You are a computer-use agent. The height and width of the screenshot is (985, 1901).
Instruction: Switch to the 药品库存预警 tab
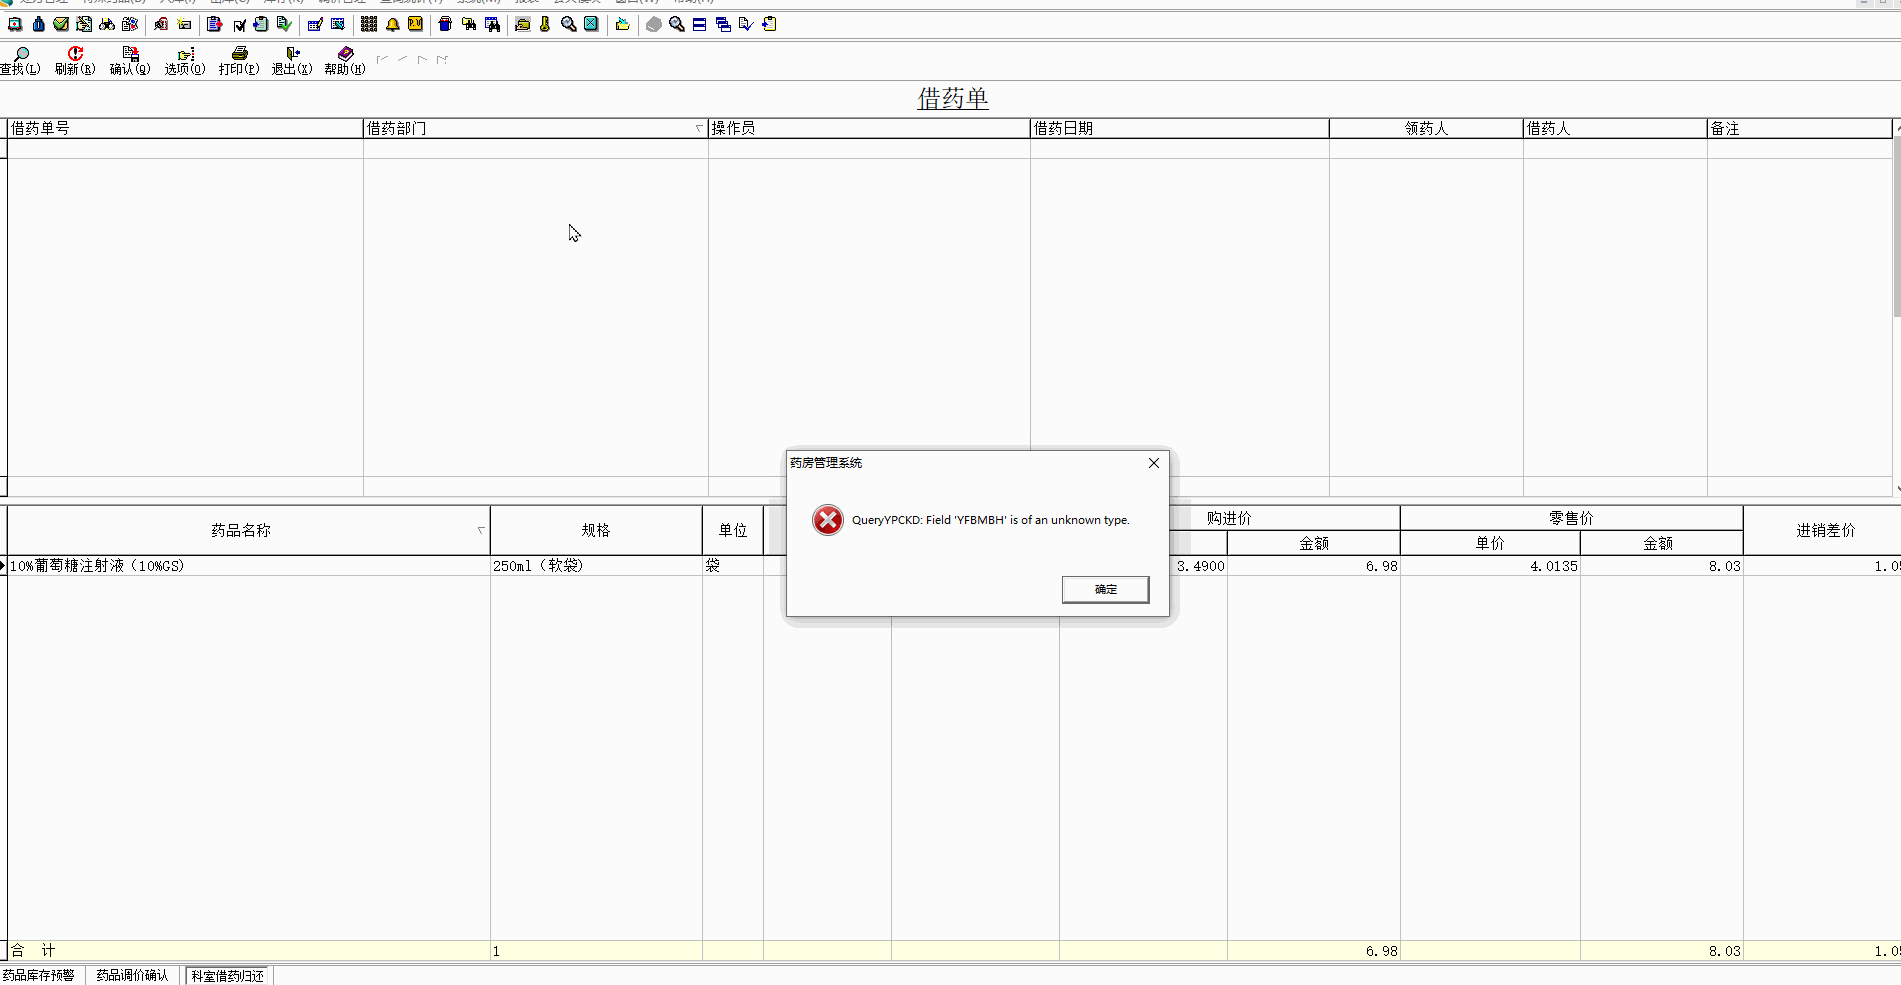coord(39,975)
